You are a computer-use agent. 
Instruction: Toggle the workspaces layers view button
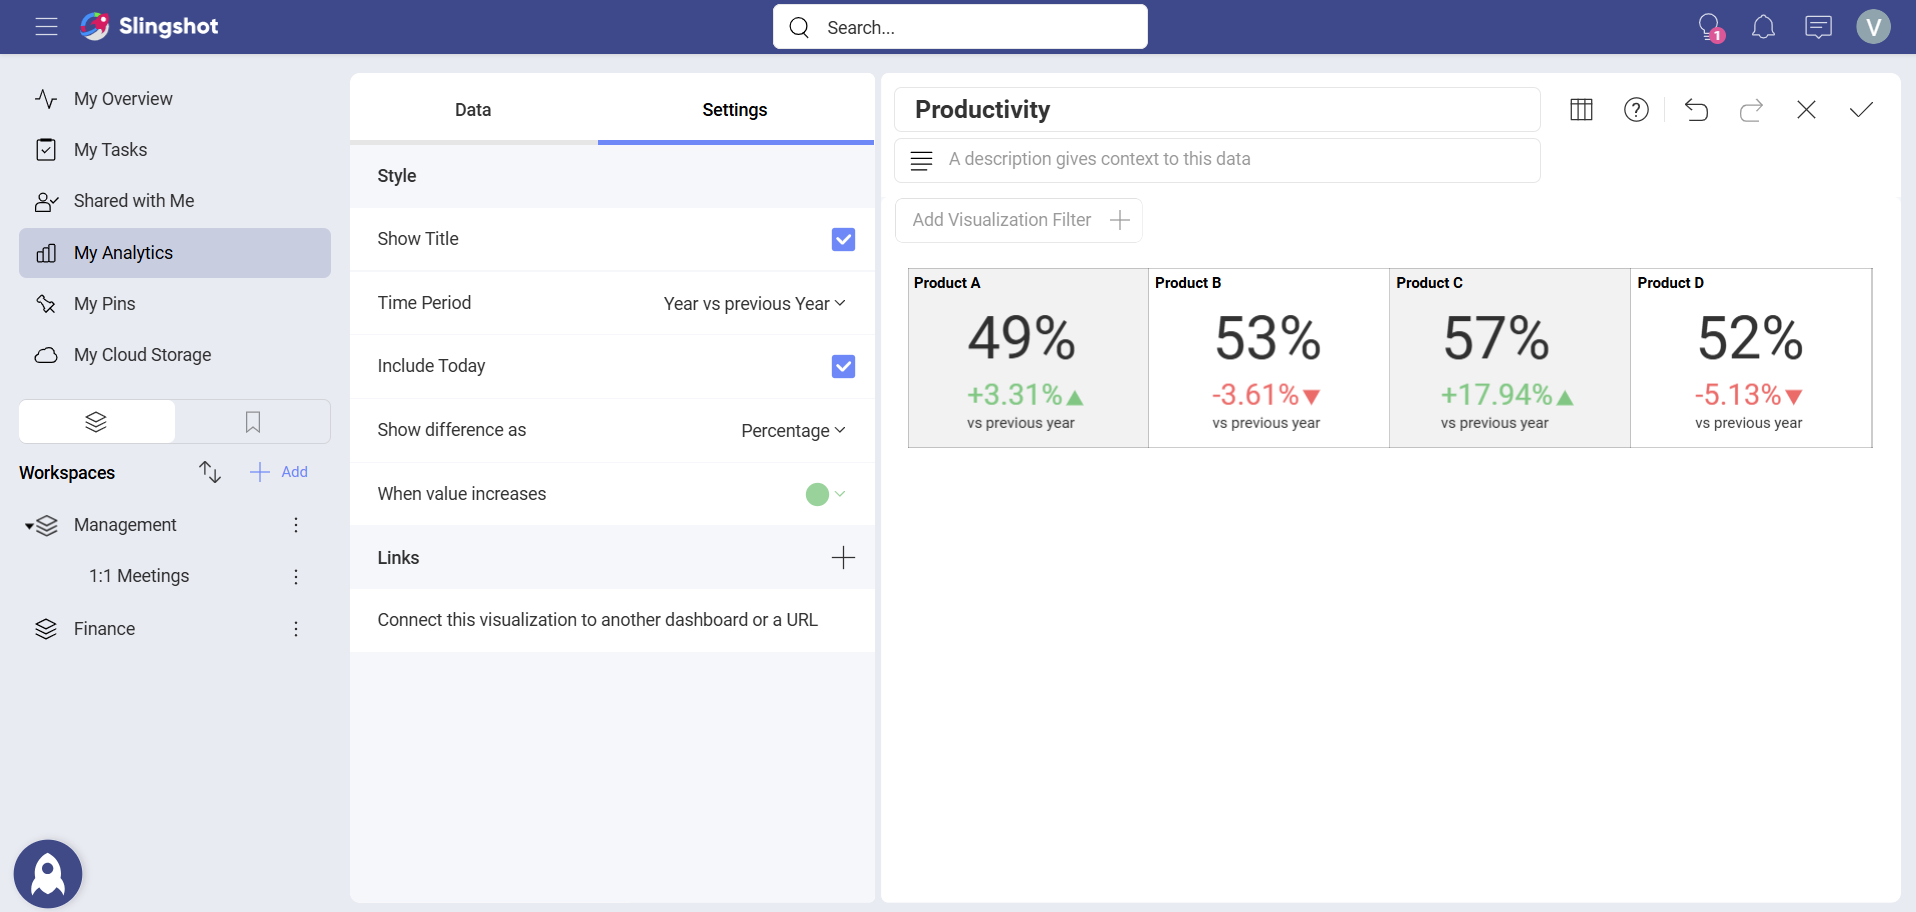95,421
